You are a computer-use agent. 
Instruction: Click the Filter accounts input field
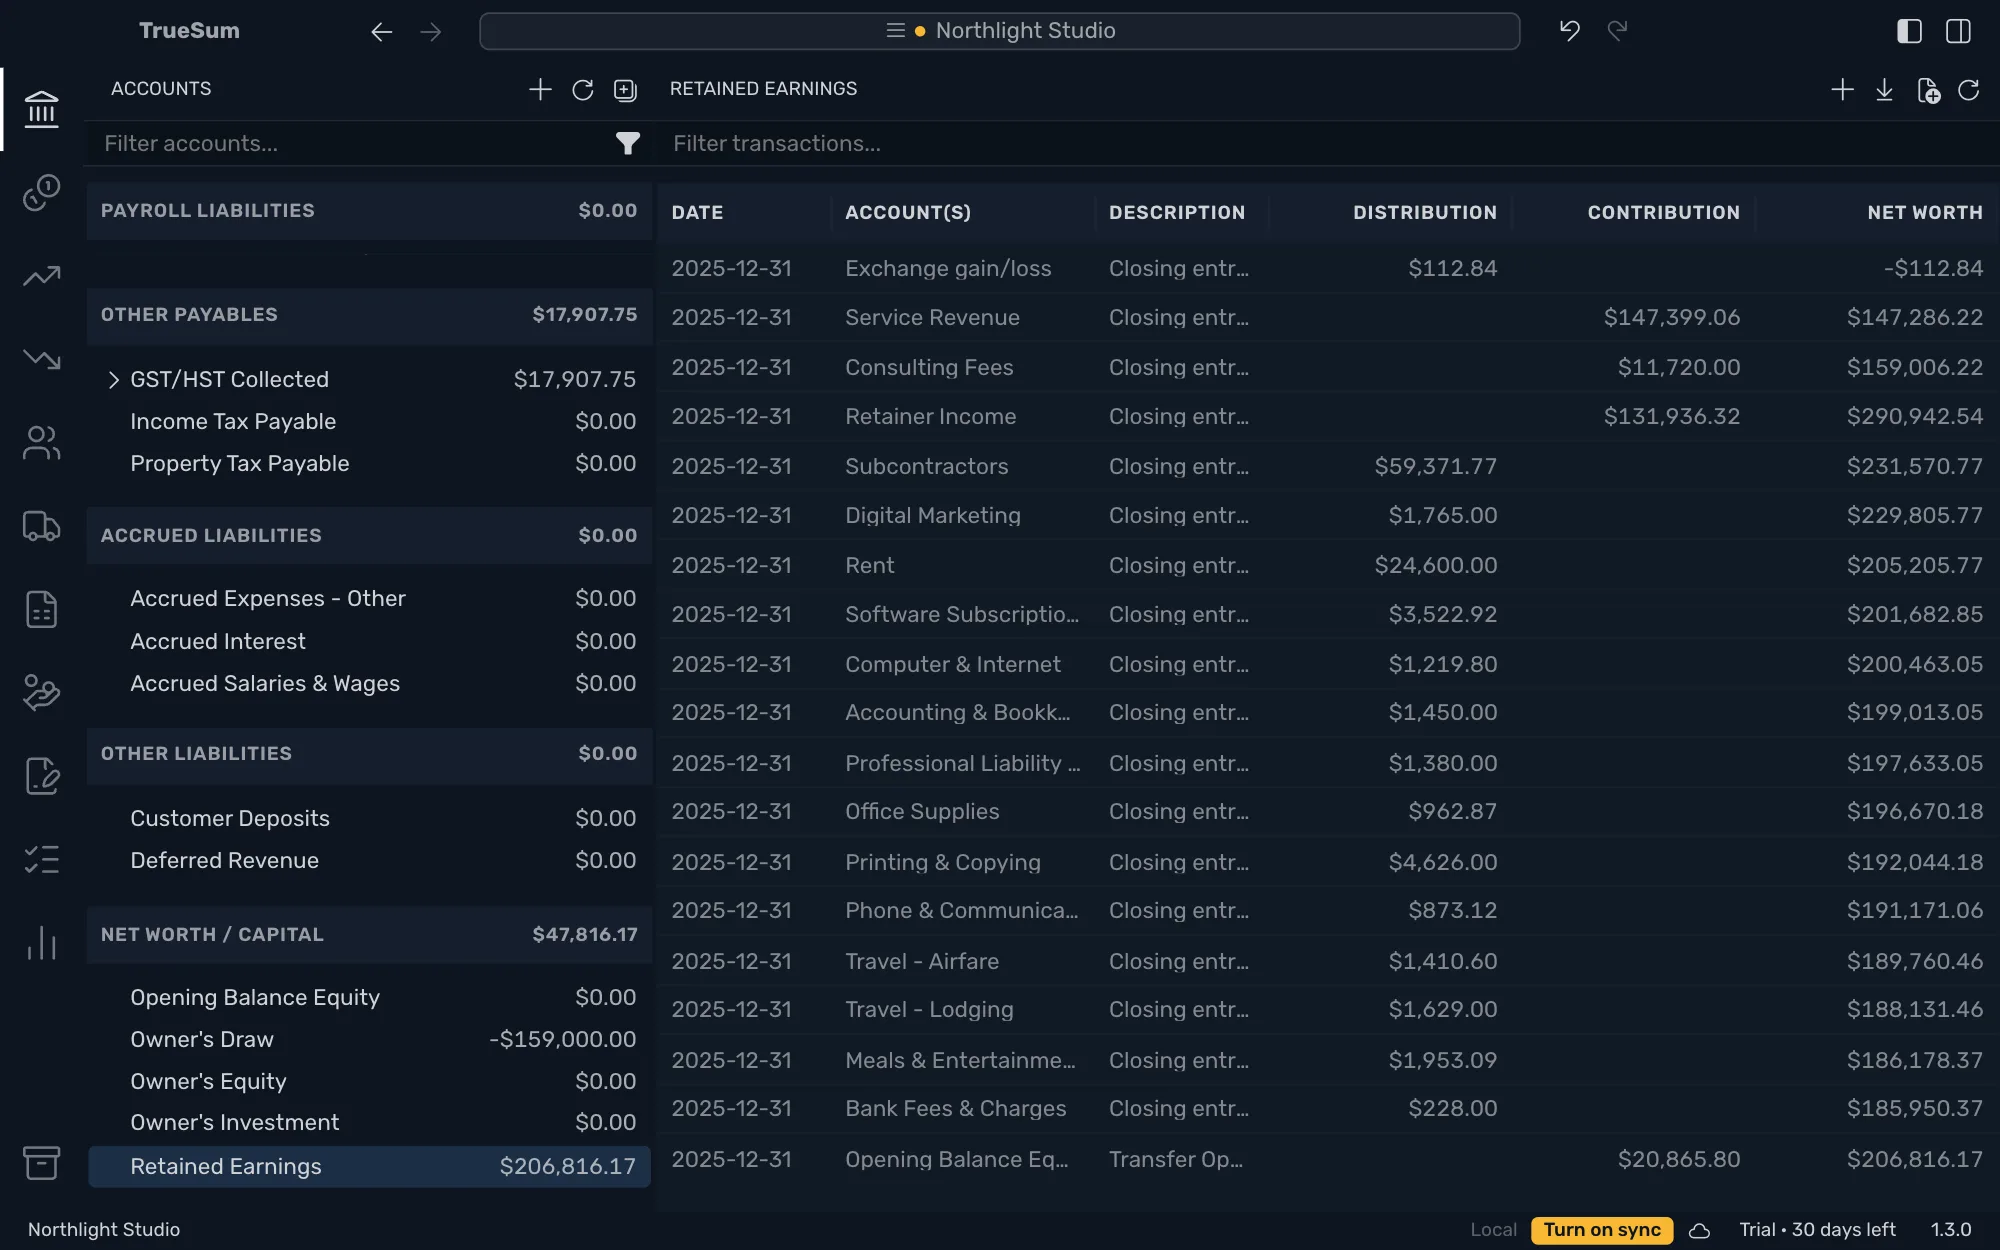tap(355, 144)
